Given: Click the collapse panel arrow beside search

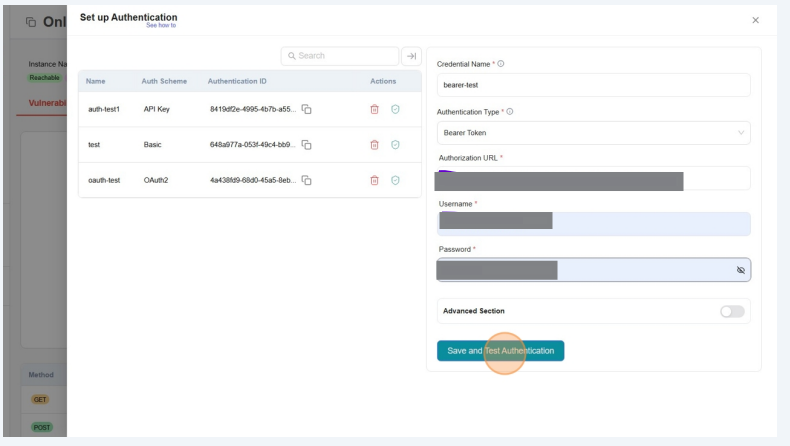Looking at the screenshot, I should [x=411, y=57].
